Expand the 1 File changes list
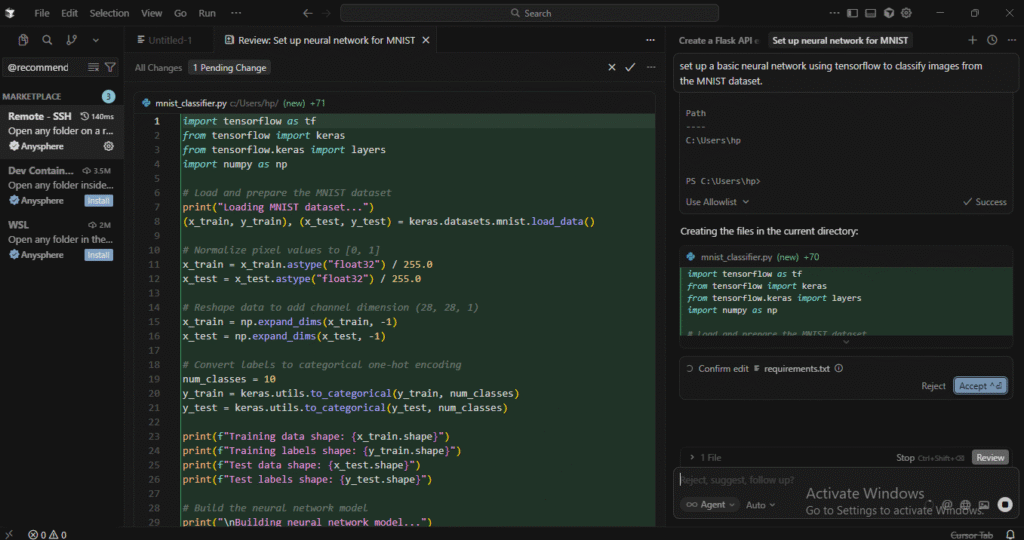The width and height of the screenshot is (1024, 540). coord(705,458)
